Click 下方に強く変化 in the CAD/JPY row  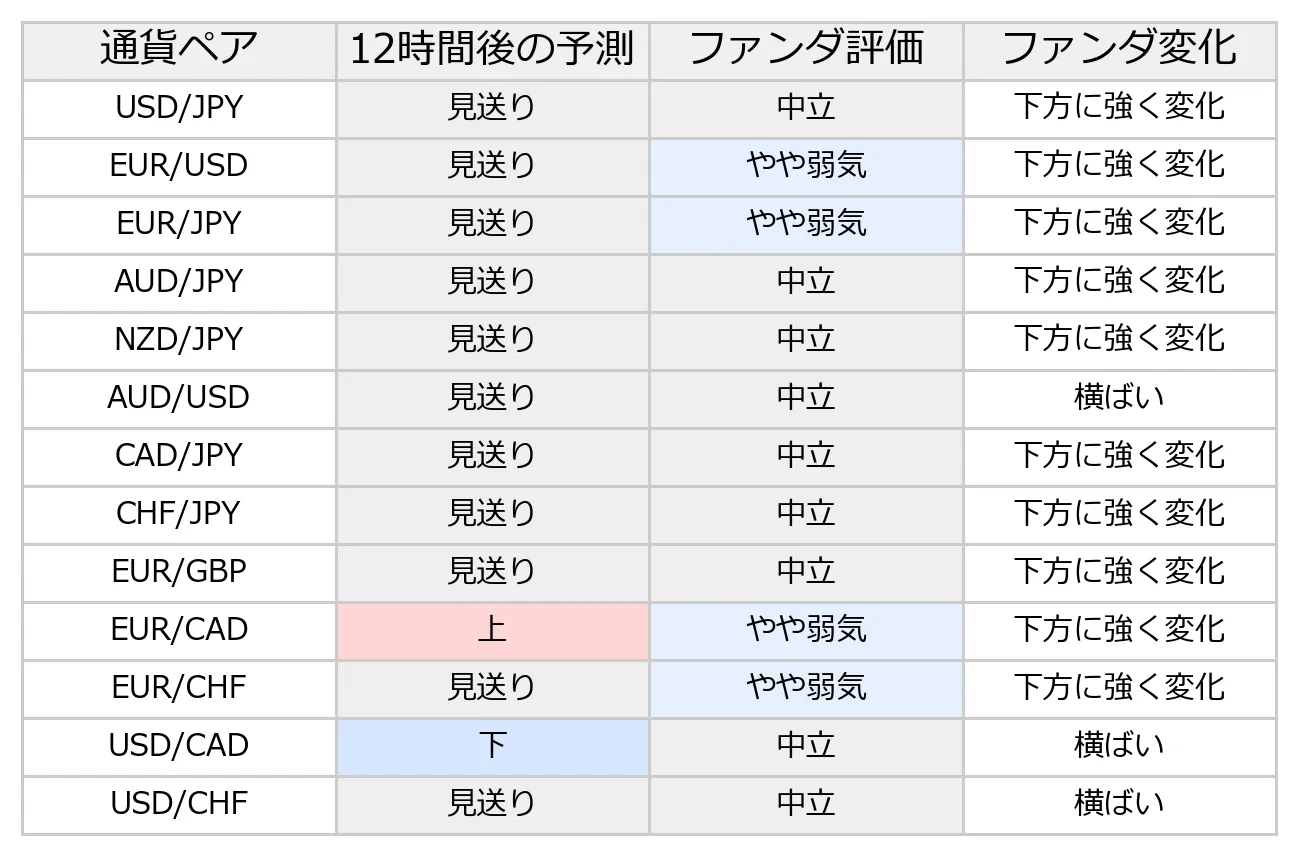[1120, 456]
